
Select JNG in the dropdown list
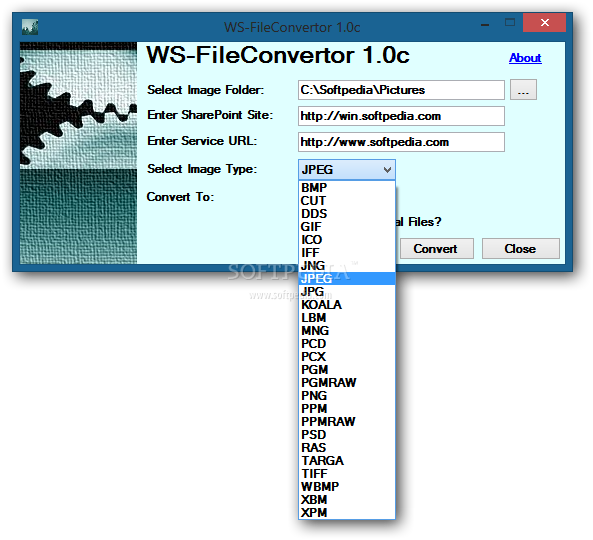347,266
